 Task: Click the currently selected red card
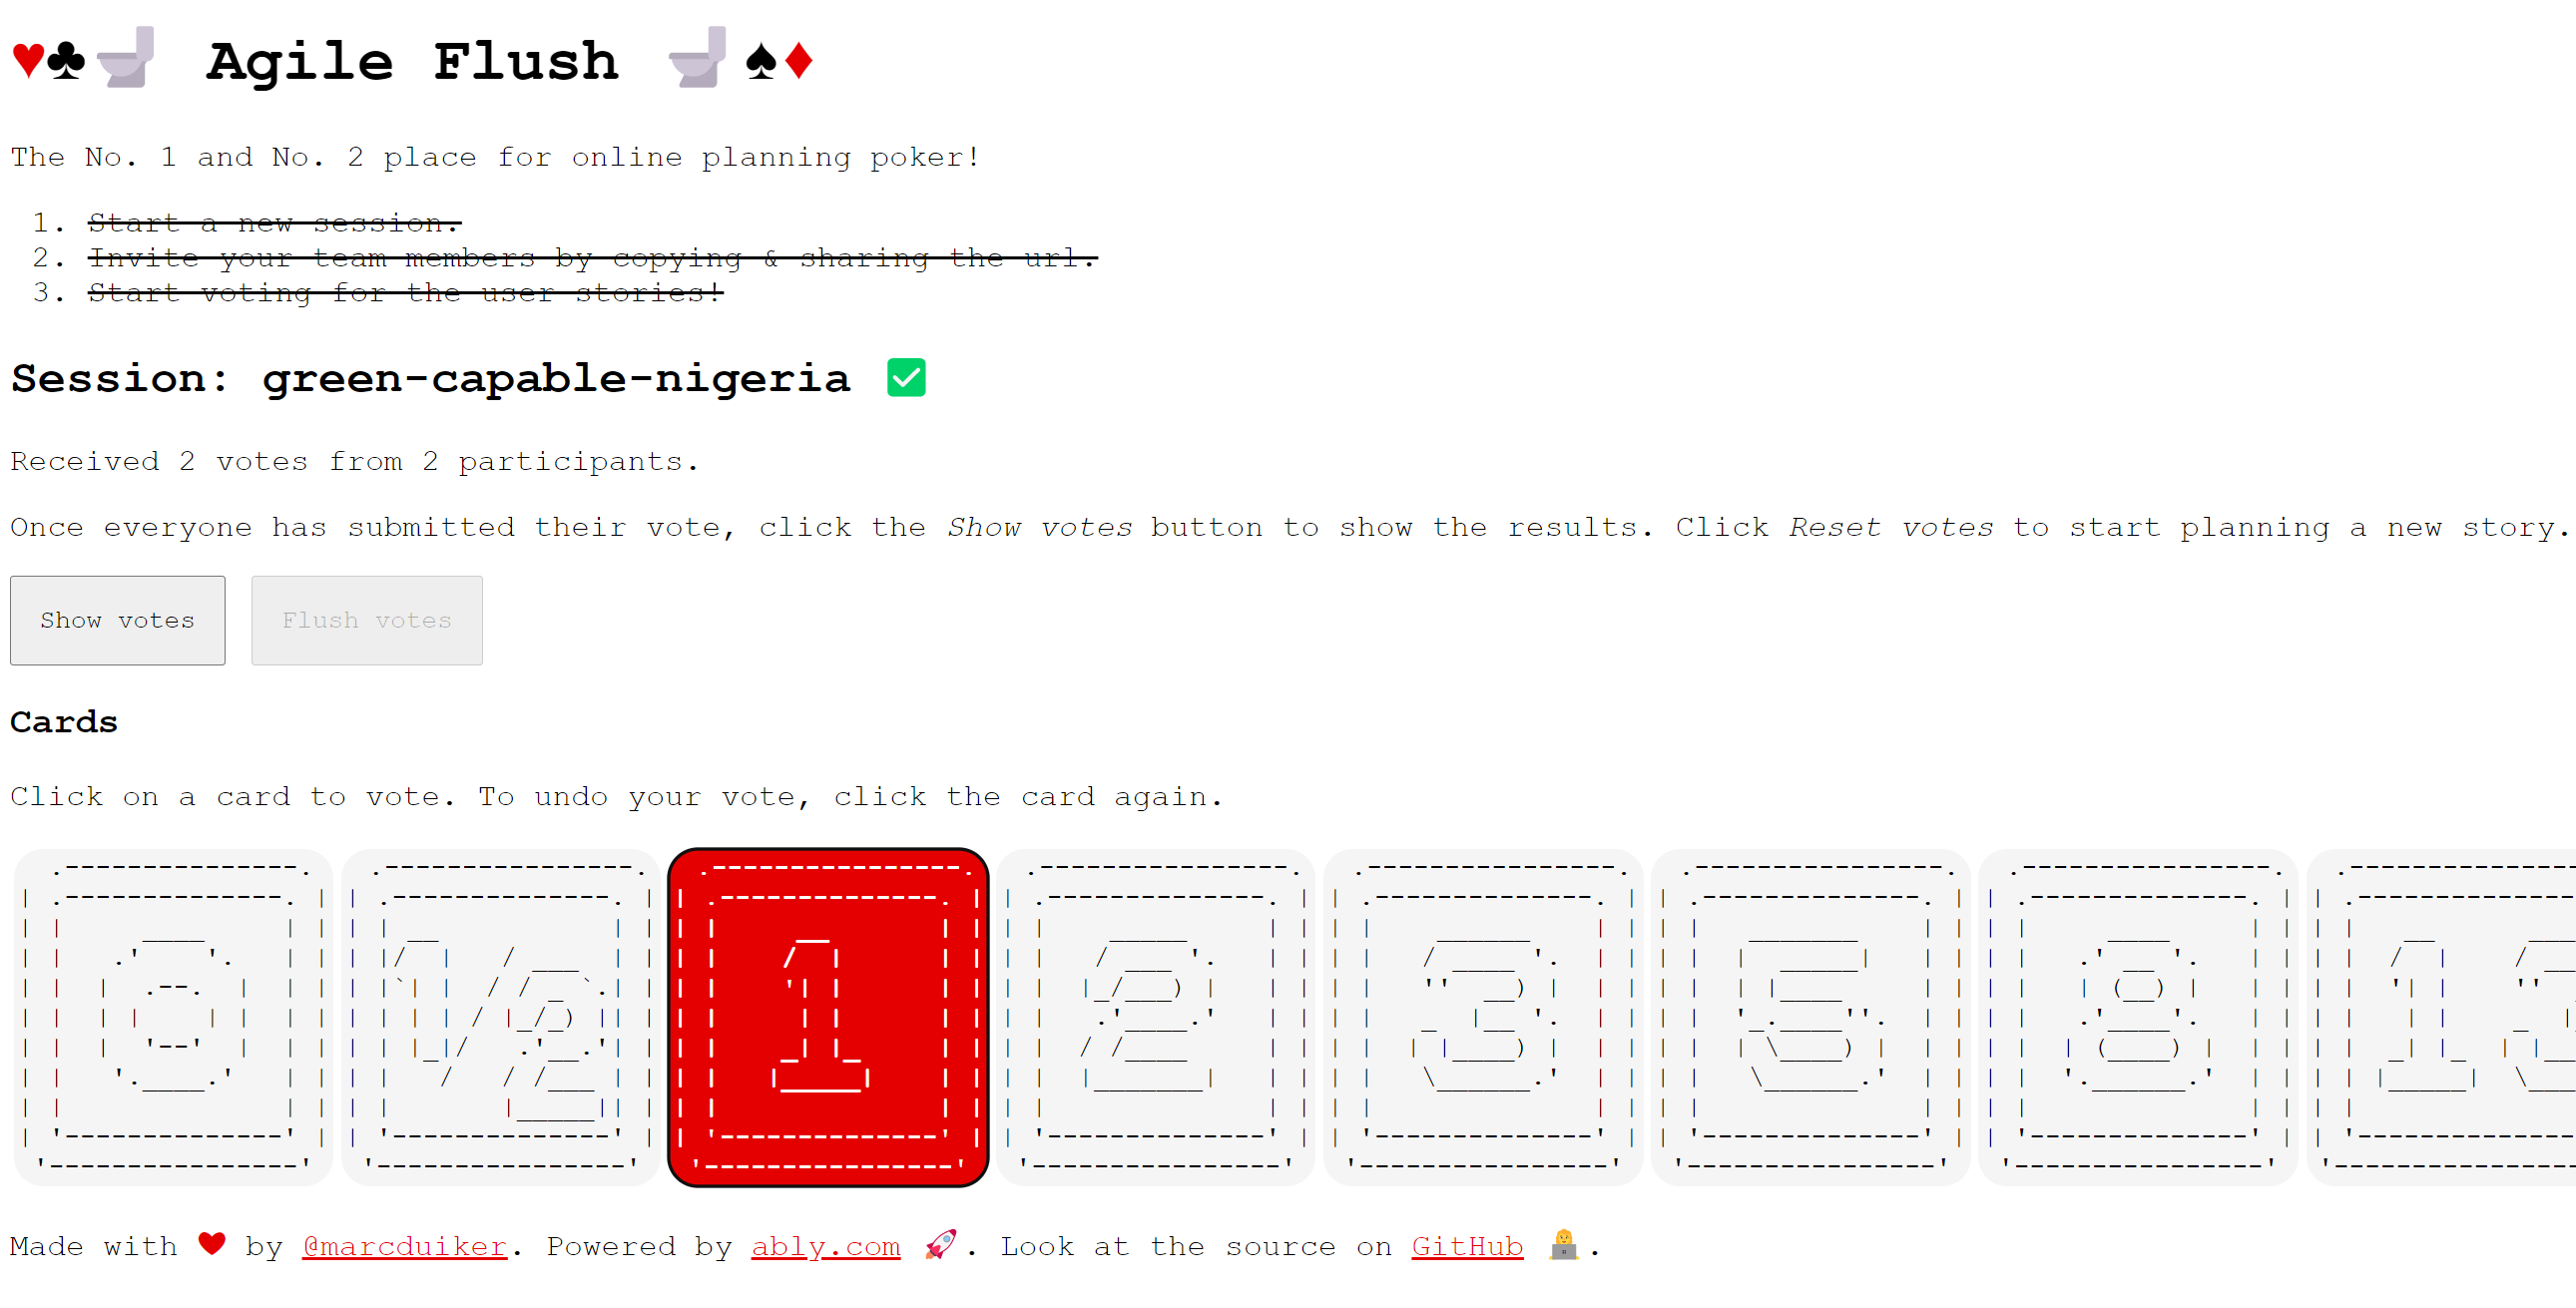(x=827, y=1016)
